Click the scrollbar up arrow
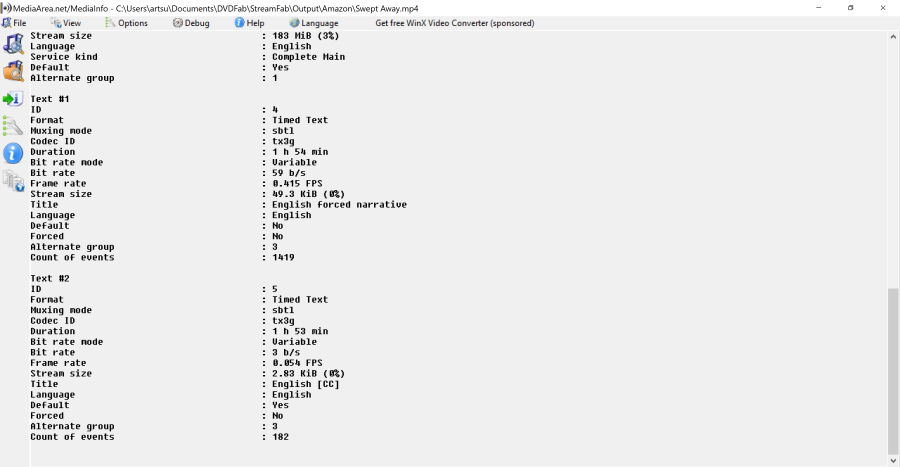900x467 pixels. point(893,36)
